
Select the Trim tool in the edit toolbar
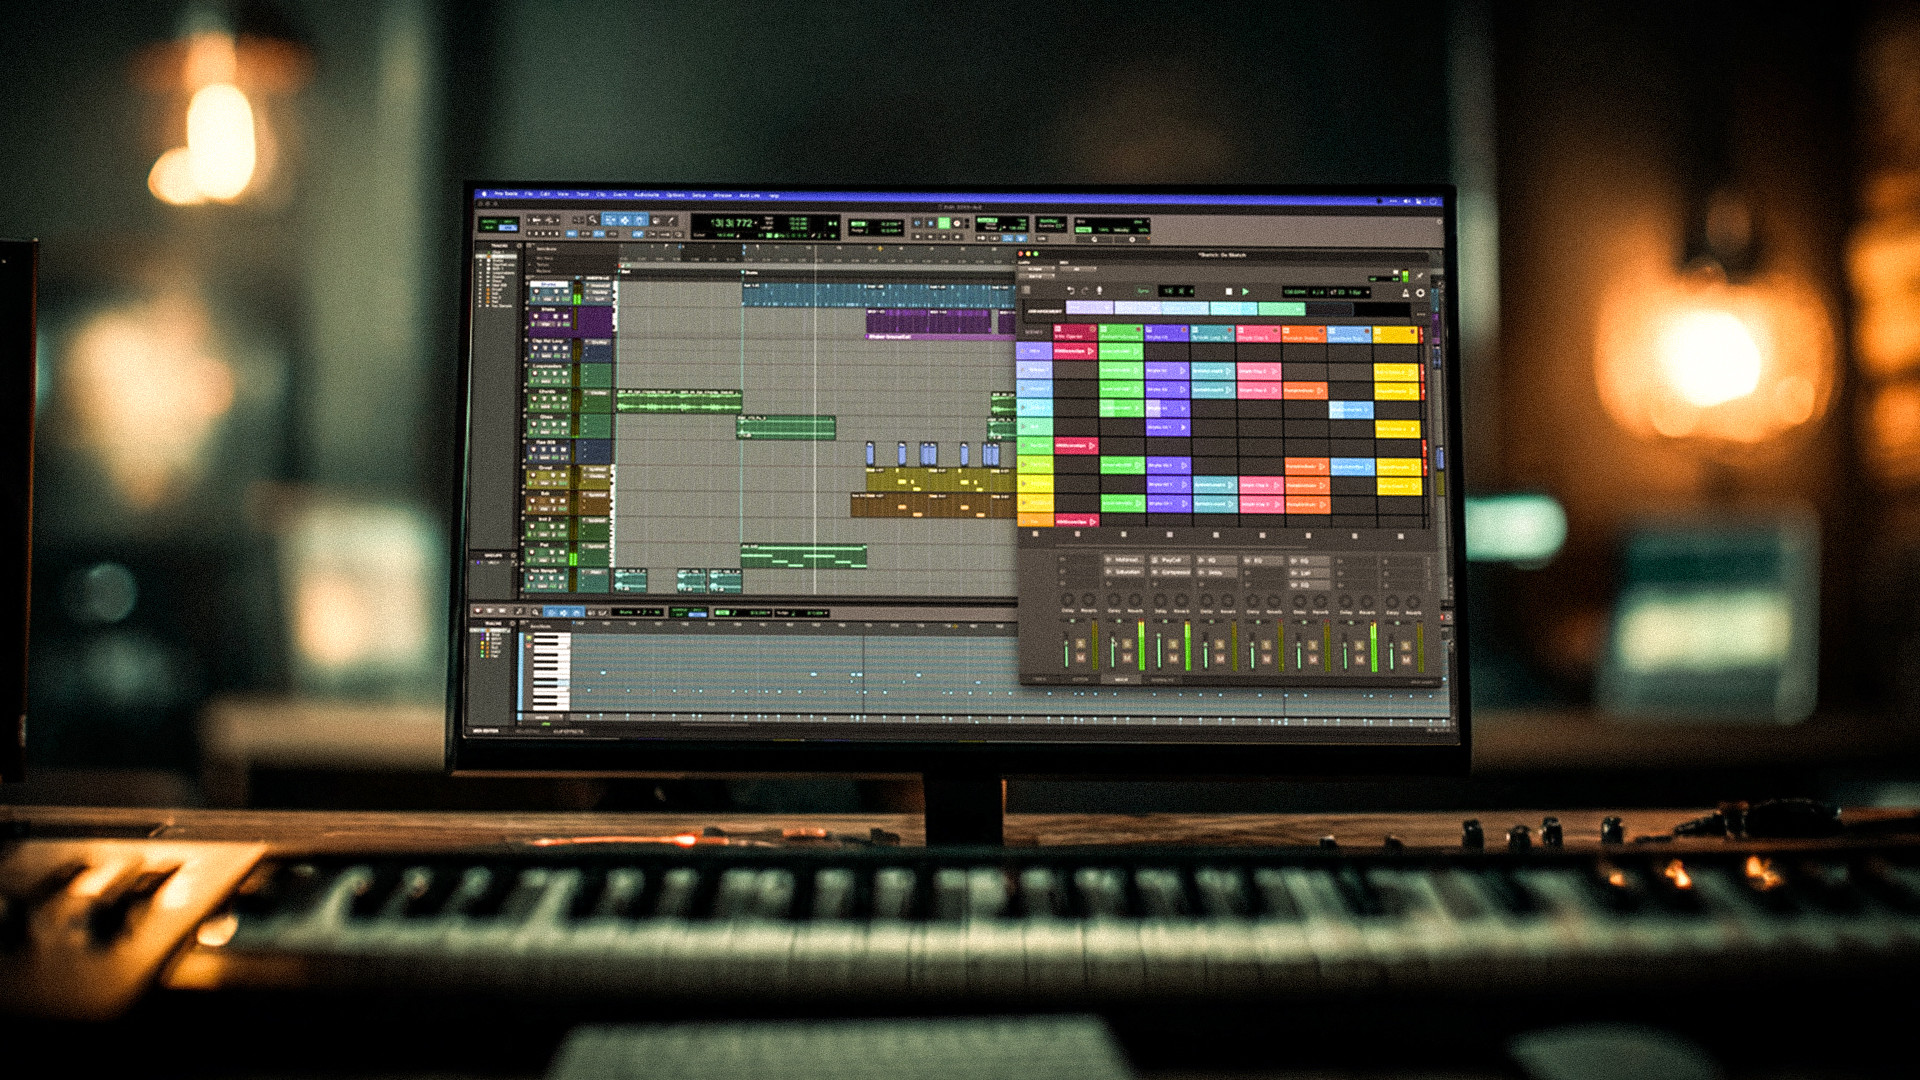[x=610, y=220]
